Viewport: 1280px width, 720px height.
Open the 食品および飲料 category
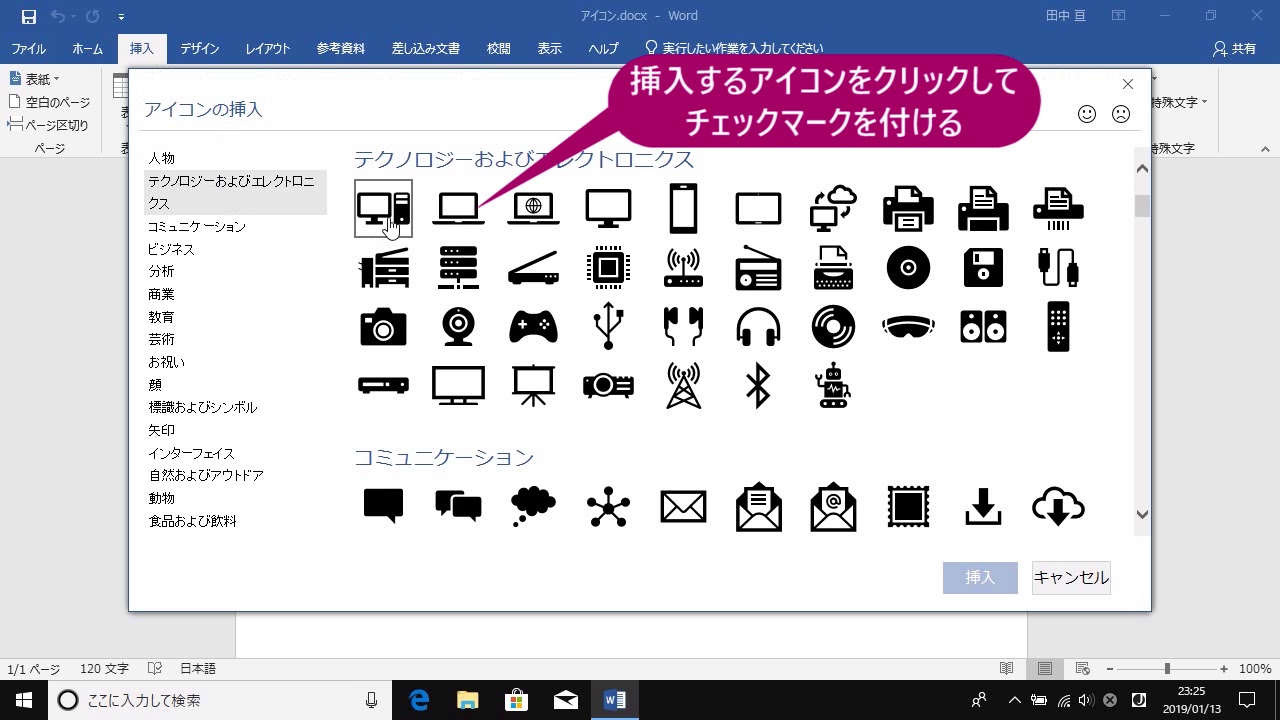click(192, 521)
